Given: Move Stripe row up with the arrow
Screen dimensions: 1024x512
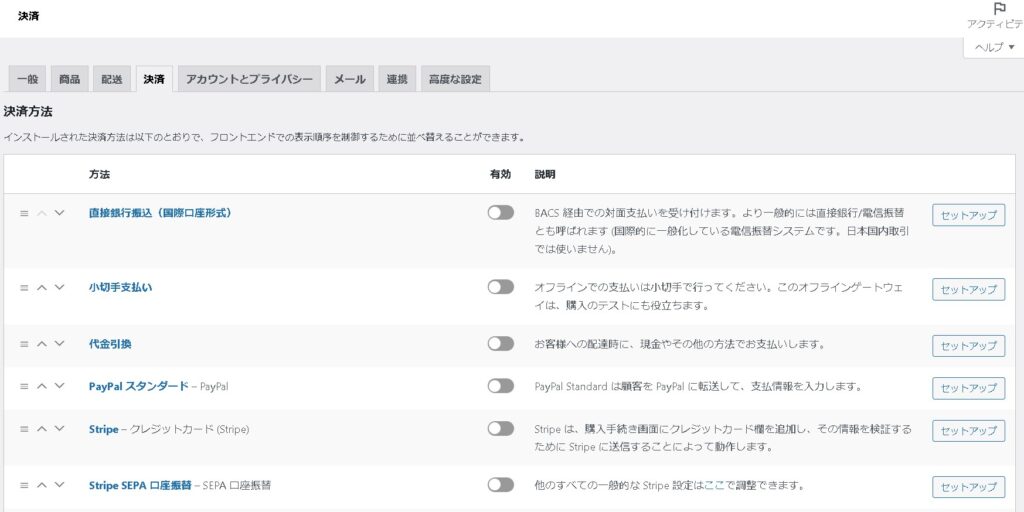Looking at the screenshot, I should tap(42, 429).
